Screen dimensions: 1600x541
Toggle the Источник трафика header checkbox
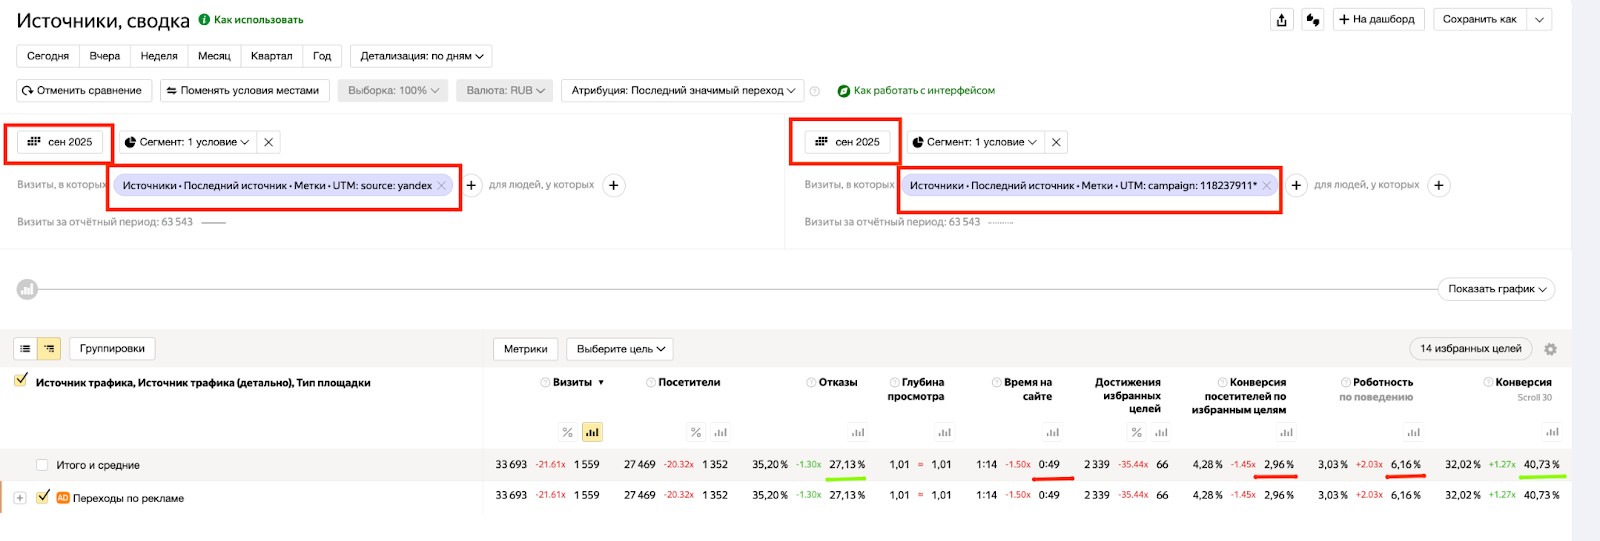21,380
